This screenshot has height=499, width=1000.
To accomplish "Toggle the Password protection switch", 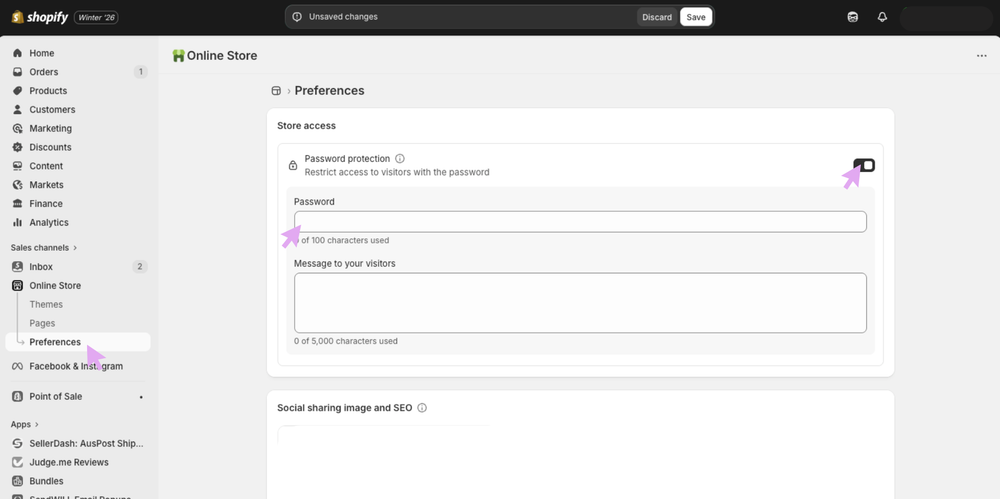I will (x=864, y=165).
